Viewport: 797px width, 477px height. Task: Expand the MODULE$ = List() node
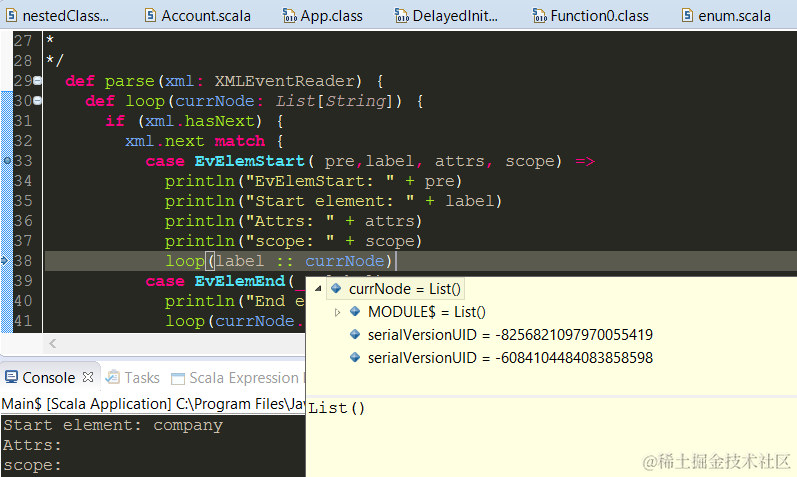(x=337, y=312)
